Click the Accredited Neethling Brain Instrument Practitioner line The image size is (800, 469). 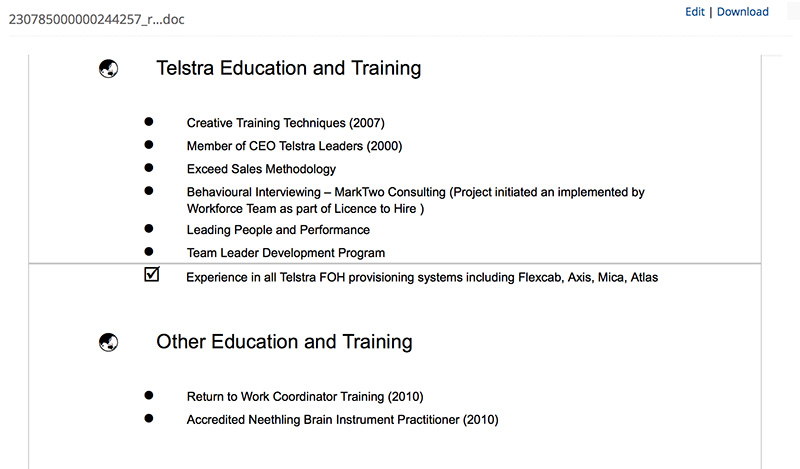(342, 420)
